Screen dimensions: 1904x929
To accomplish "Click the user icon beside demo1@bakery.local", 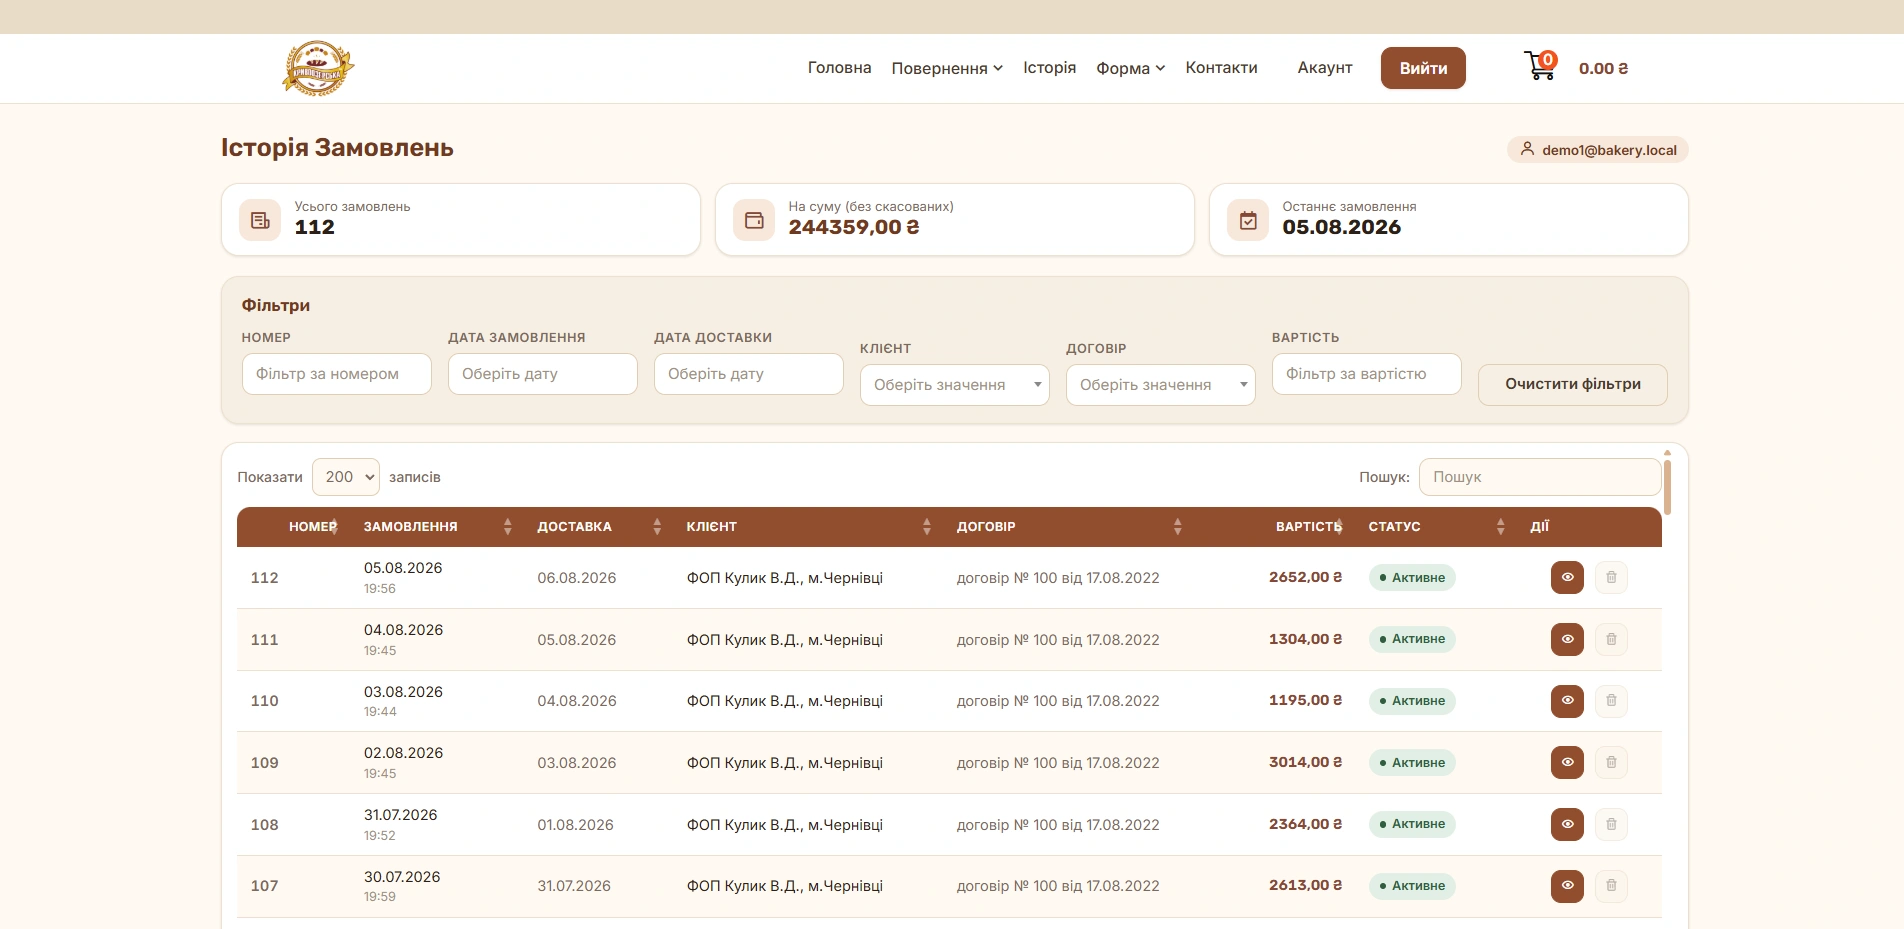I will pos(1527,149).
